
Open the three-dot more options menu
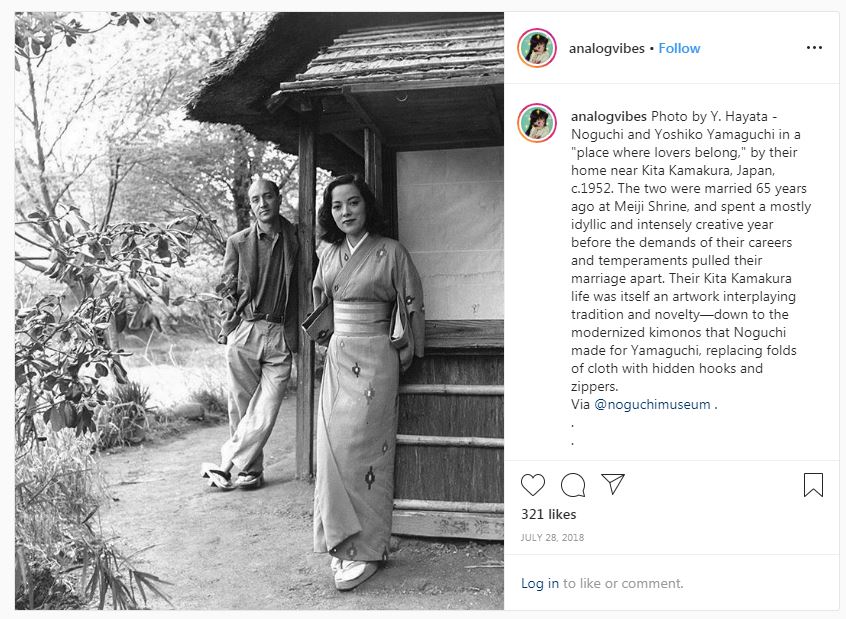tap(814, 47)
